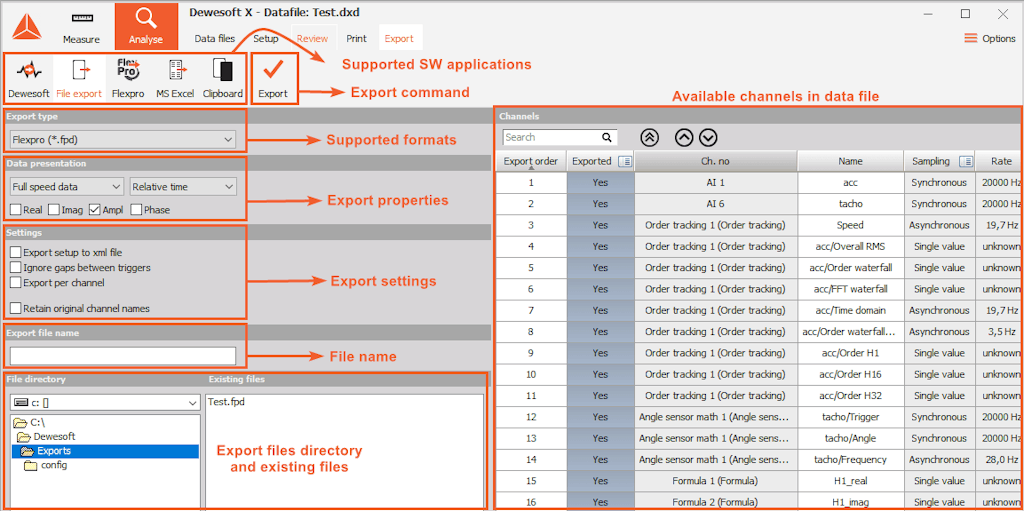Sort by Export order column header
Viewport: 1024px width, 511px height.
[x=531, y=161]
